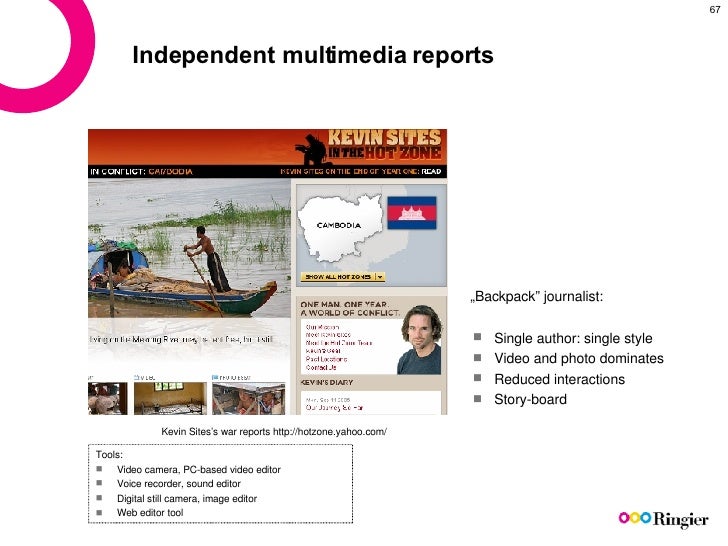728x546 pixels.
Task: Click the Cambodia flag image
Action: (x=412, y=213)
